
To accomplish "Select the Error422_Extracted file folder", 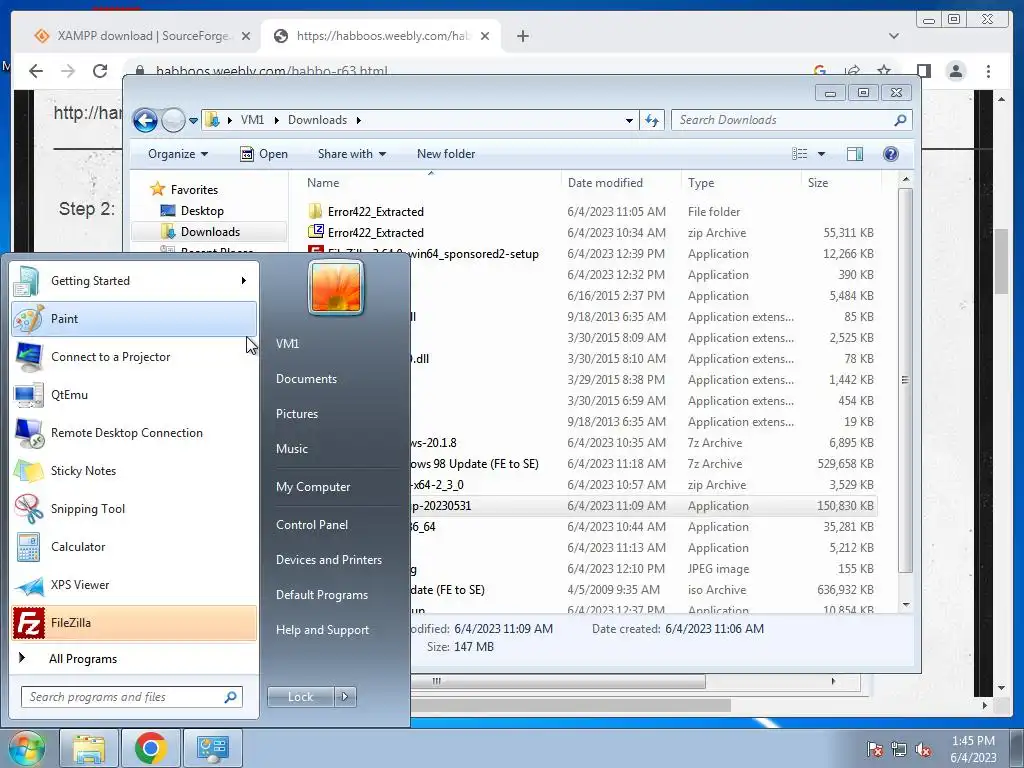I will 376,212.
